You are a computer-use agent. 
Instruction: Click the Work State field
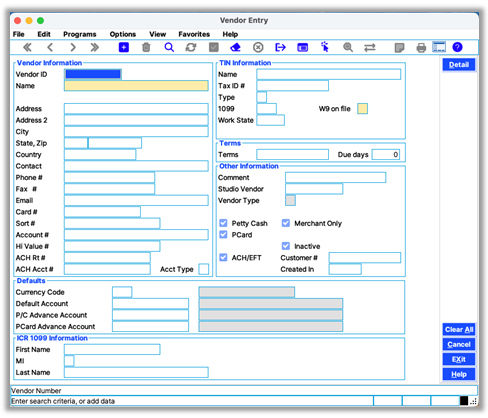coord(270,120)
